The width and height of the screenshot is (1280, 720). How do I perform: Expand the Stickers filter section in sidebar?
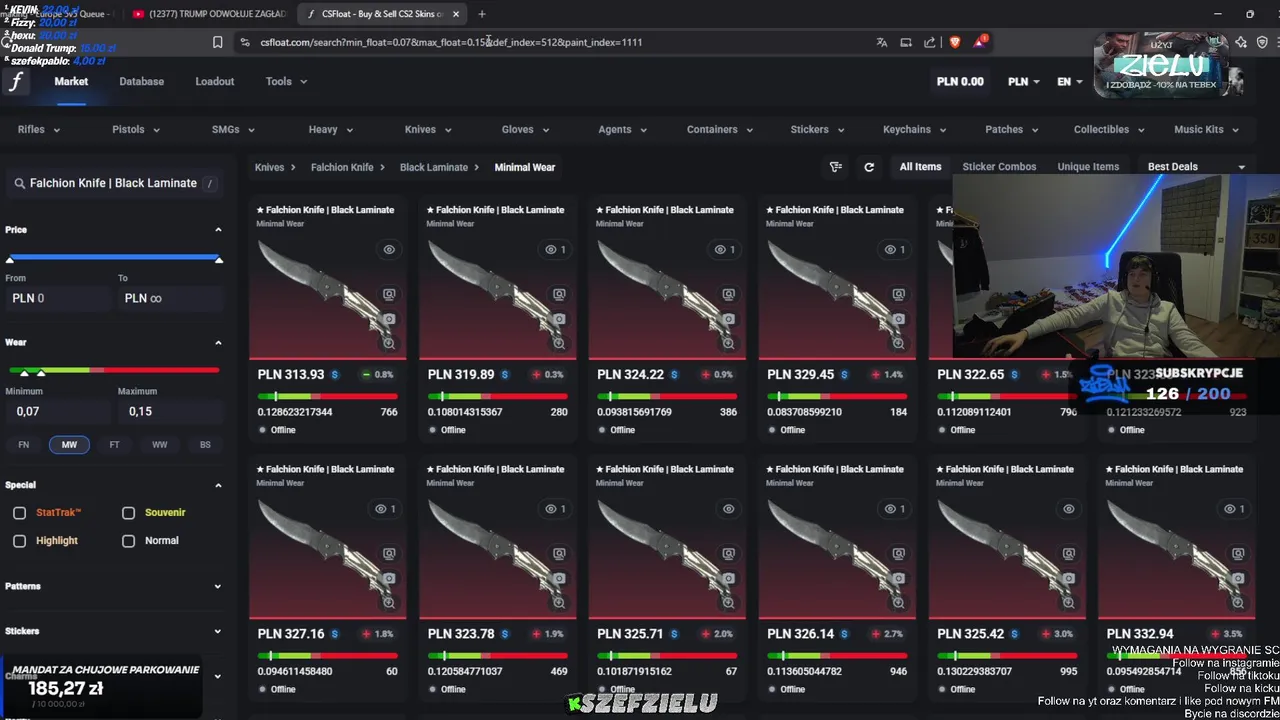[218, 632]
